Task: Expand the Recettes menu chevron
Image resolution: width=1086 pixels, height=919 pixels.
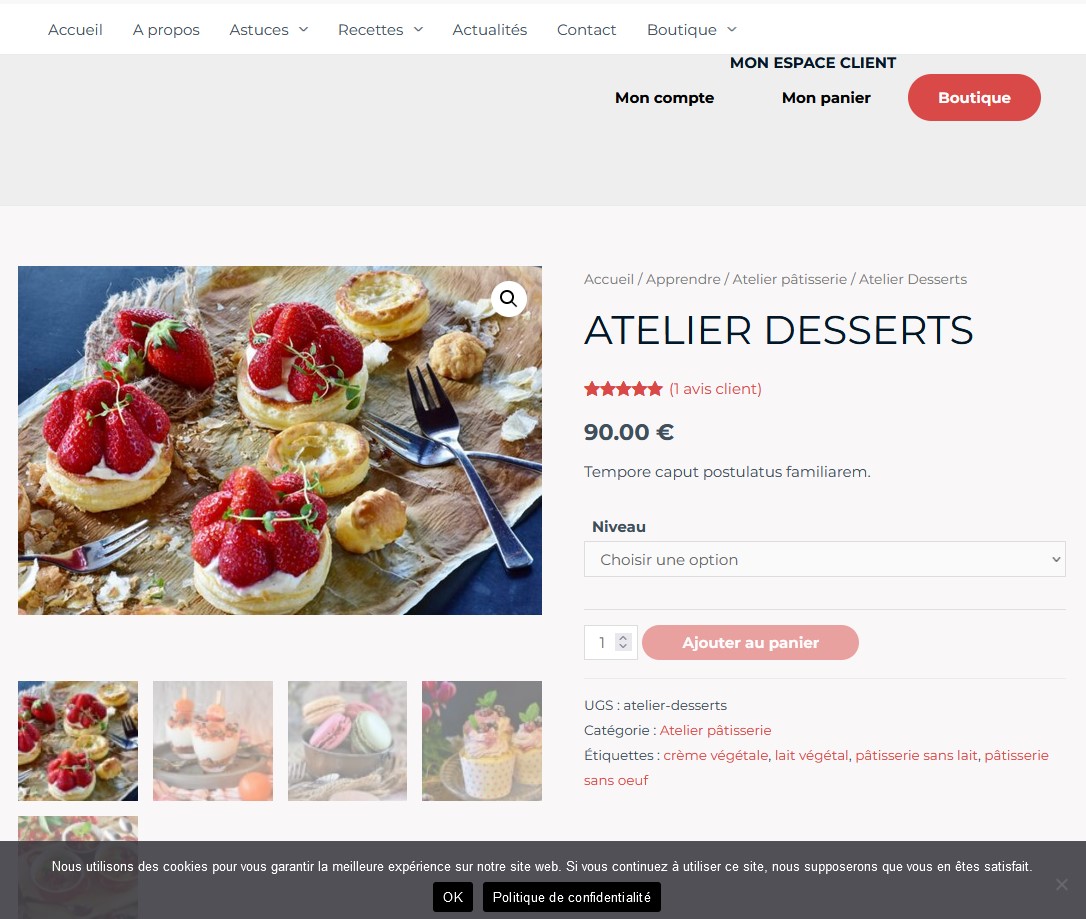Action: (x=418, y=29)
